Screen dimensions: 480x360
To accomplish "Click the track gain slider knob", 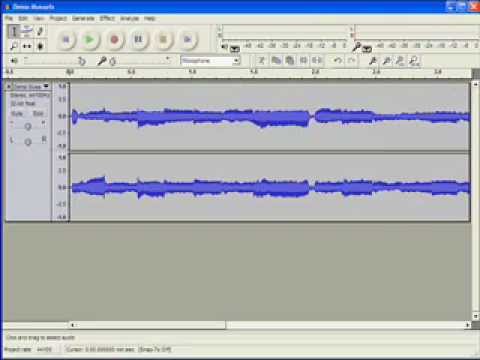I will [28, 126].
